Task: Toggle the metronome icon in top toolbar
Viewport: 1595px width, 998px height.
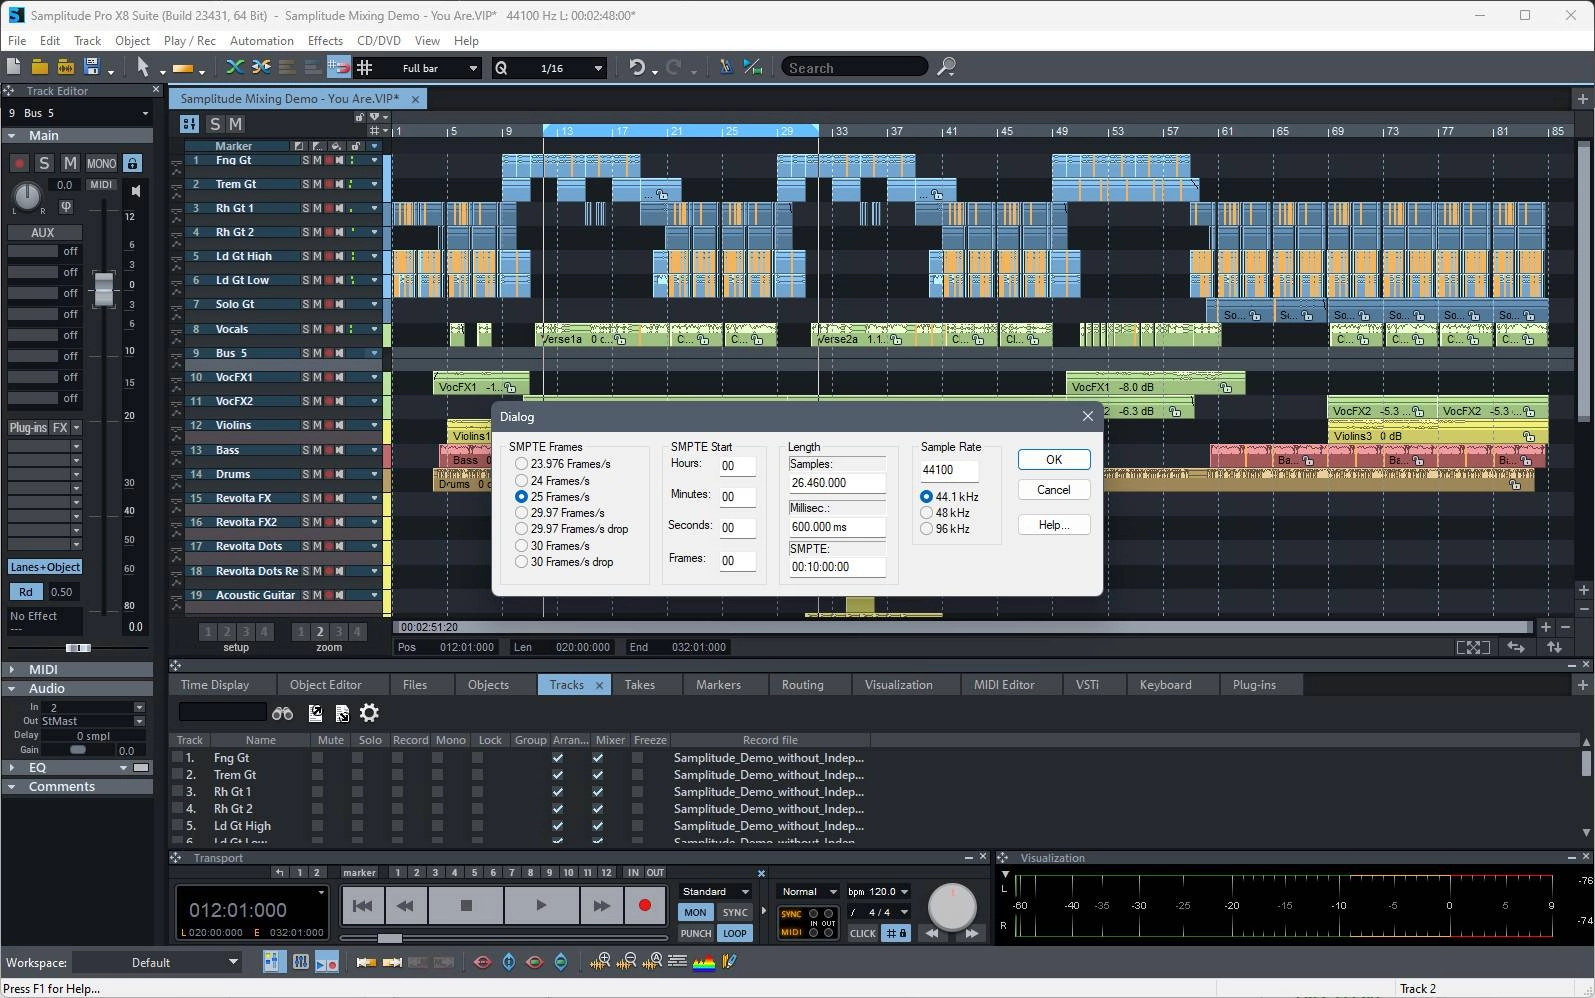Action: tap(726, 67)
